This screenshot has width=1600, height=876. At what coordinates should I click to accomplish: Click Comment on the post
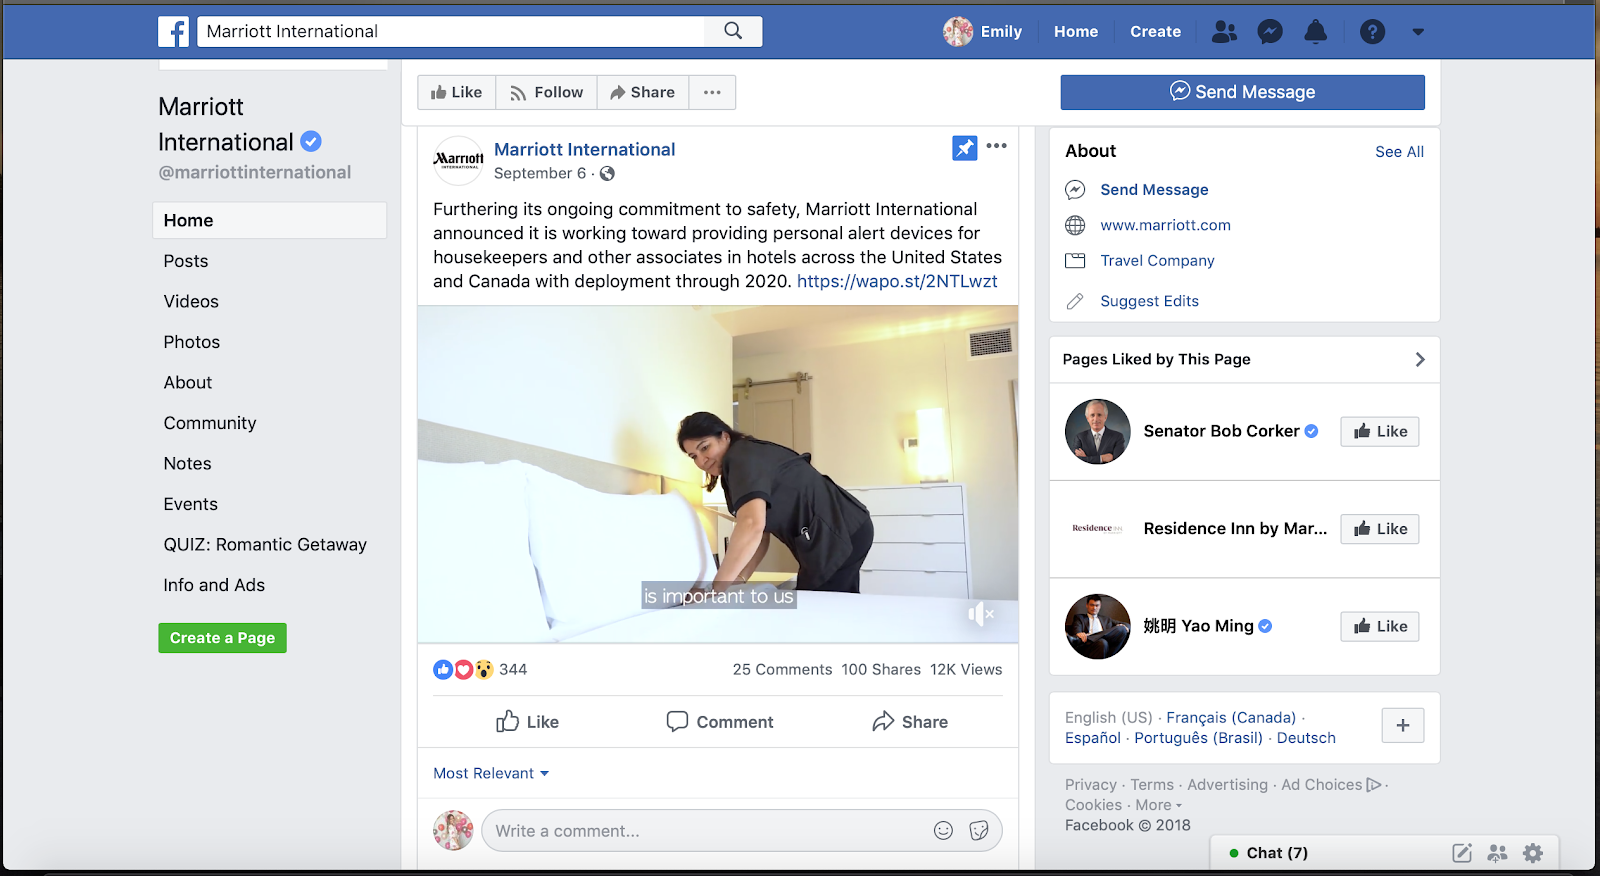click(720, 722)
